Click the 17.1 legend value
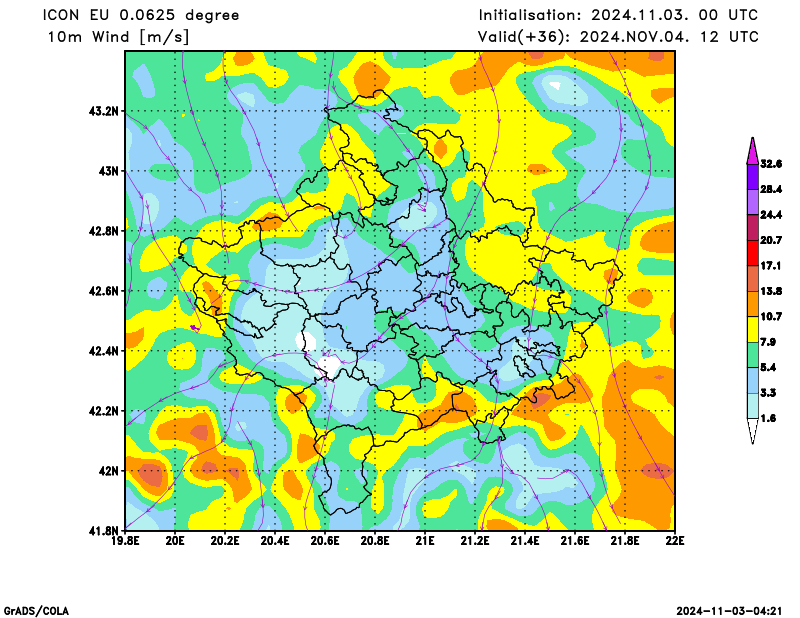 (x=771, y=266)
